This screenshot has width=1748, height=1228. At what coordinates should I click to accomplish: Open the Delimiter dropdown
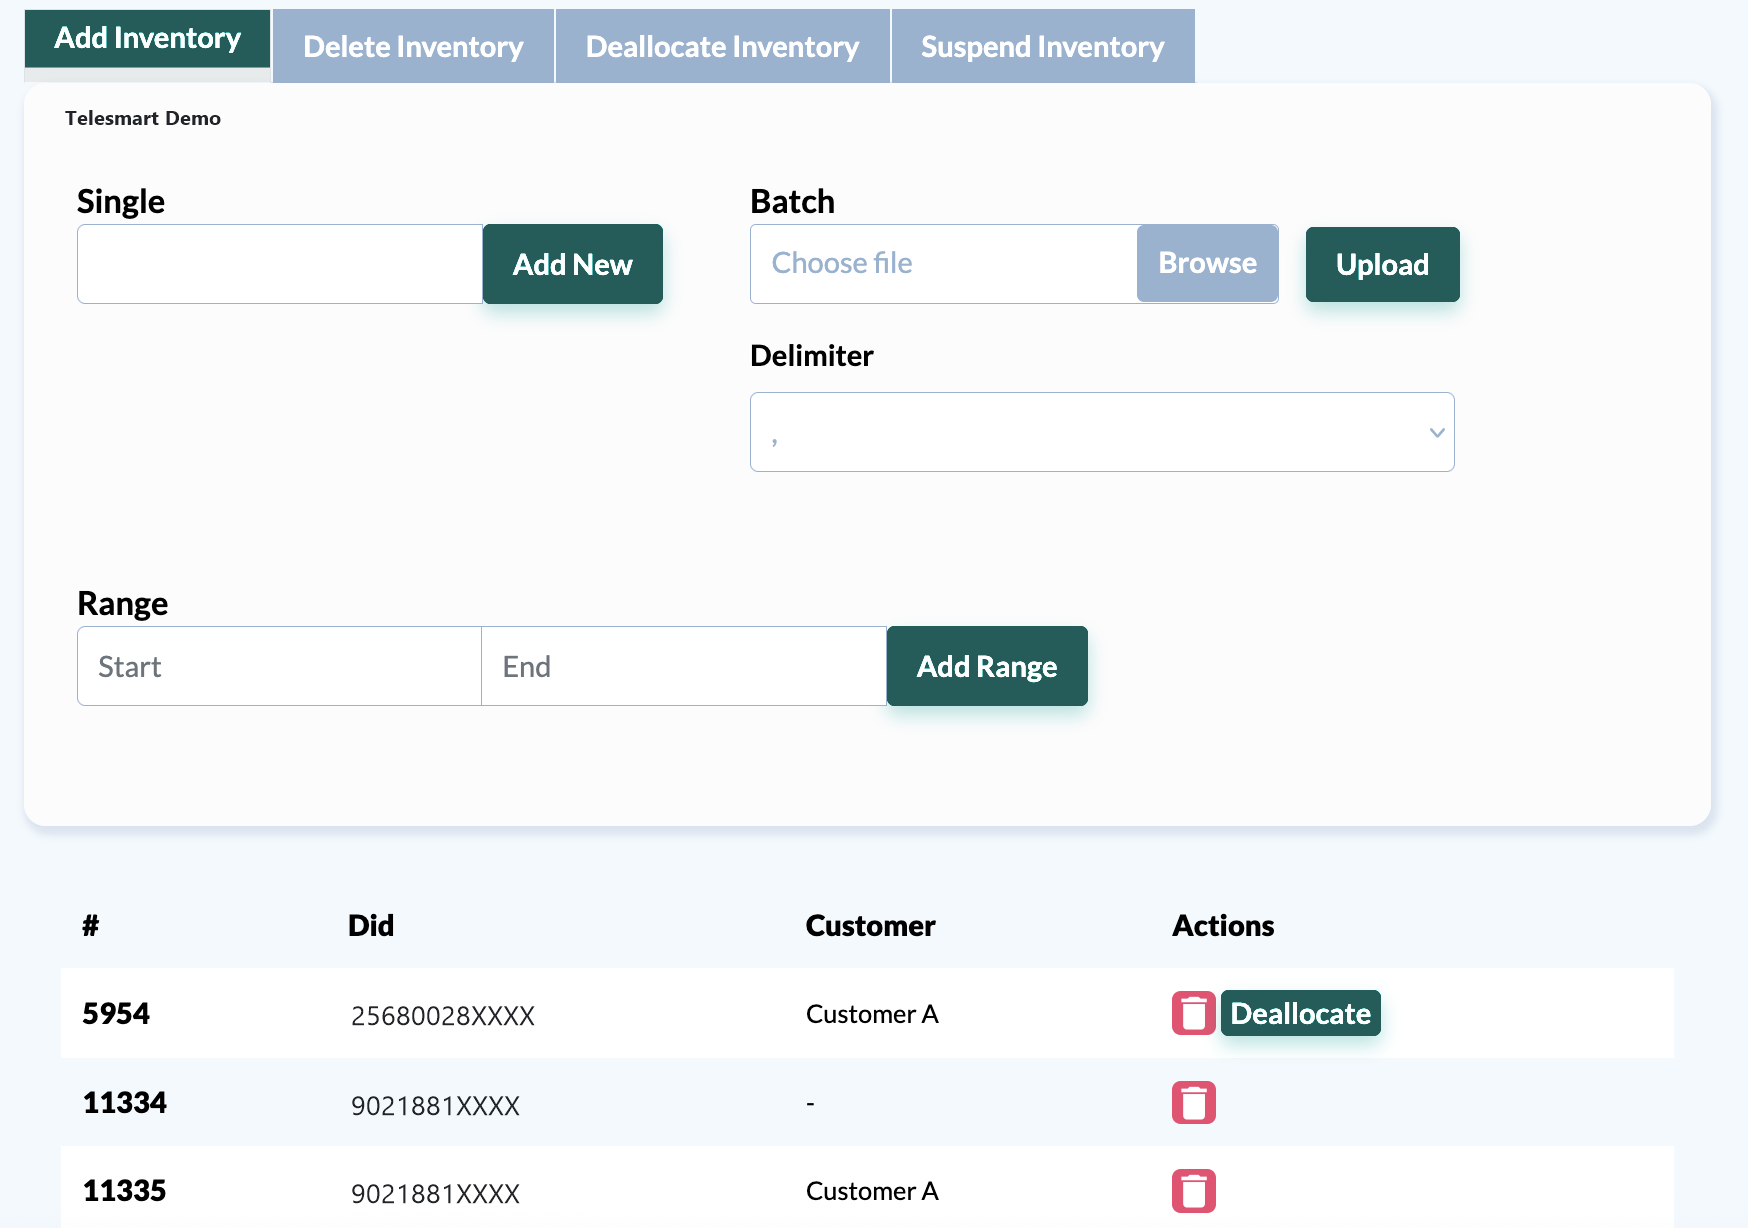point(1102,432)
